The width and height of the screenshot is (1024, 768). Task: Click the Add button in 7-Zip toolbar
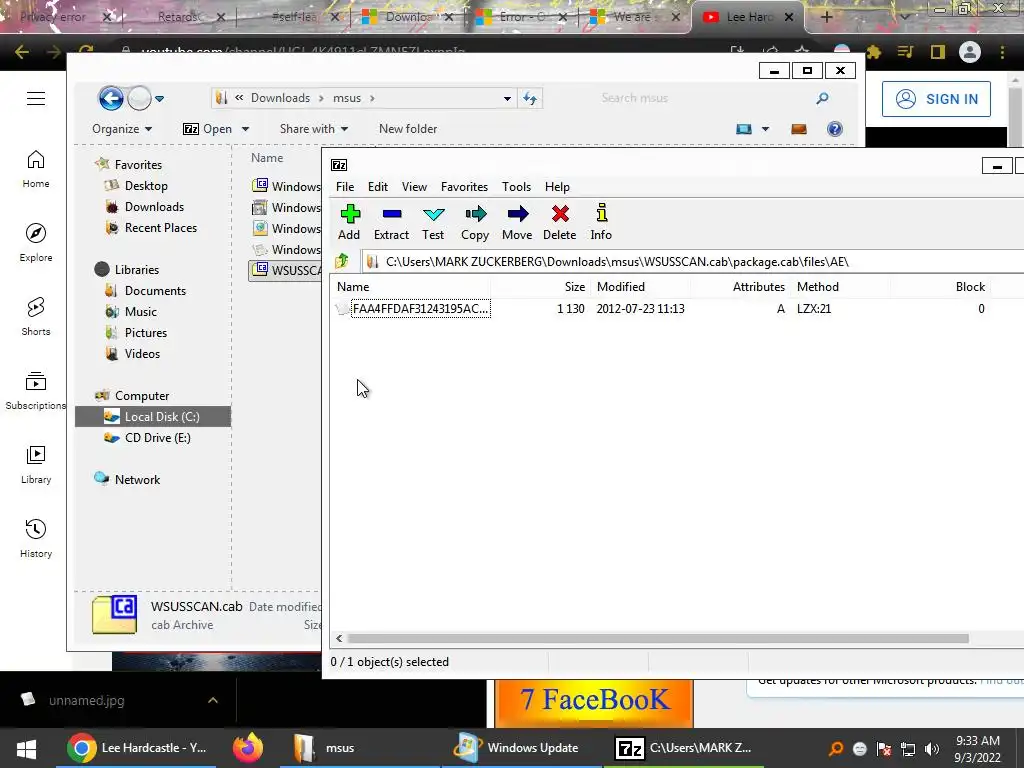pos(349,222)
